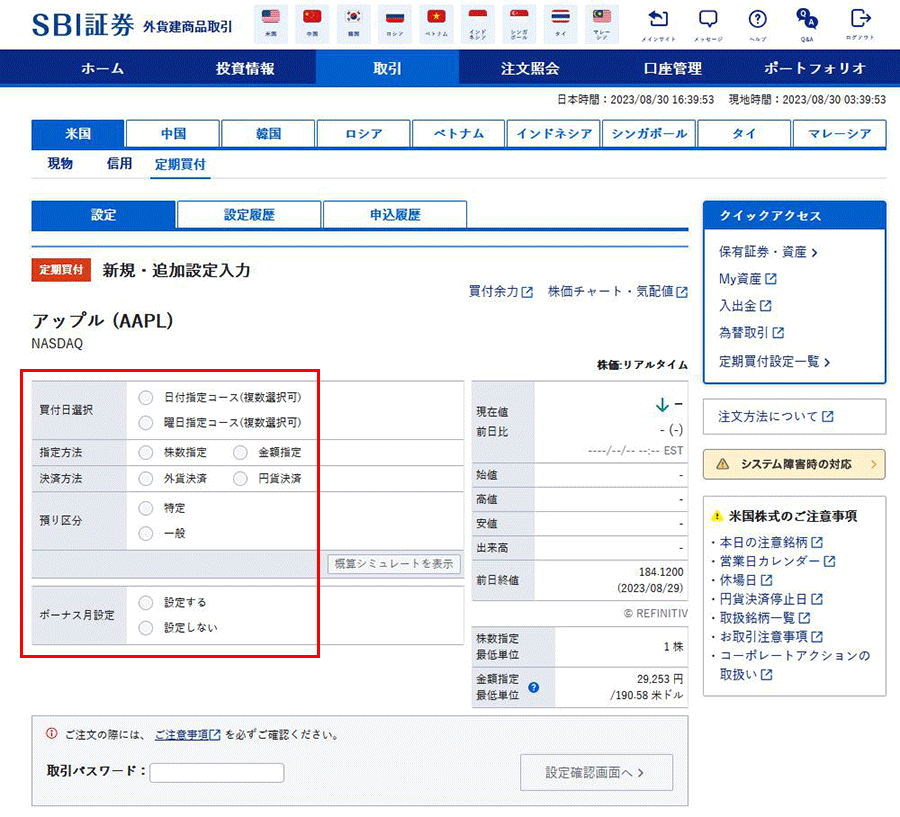Click 設定確認画面へ button
The image size is (900, 817).
pos(596,773)
